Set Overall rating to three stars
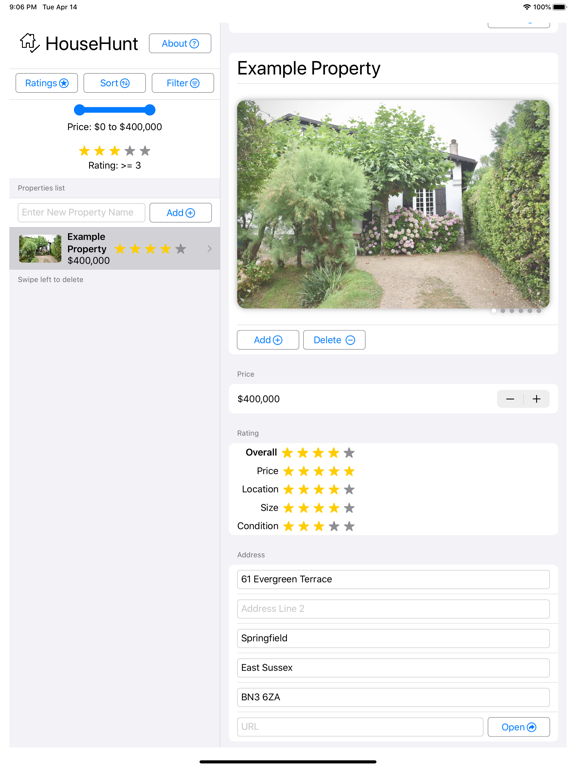This screenshot has height=768, width=576. 318,453
